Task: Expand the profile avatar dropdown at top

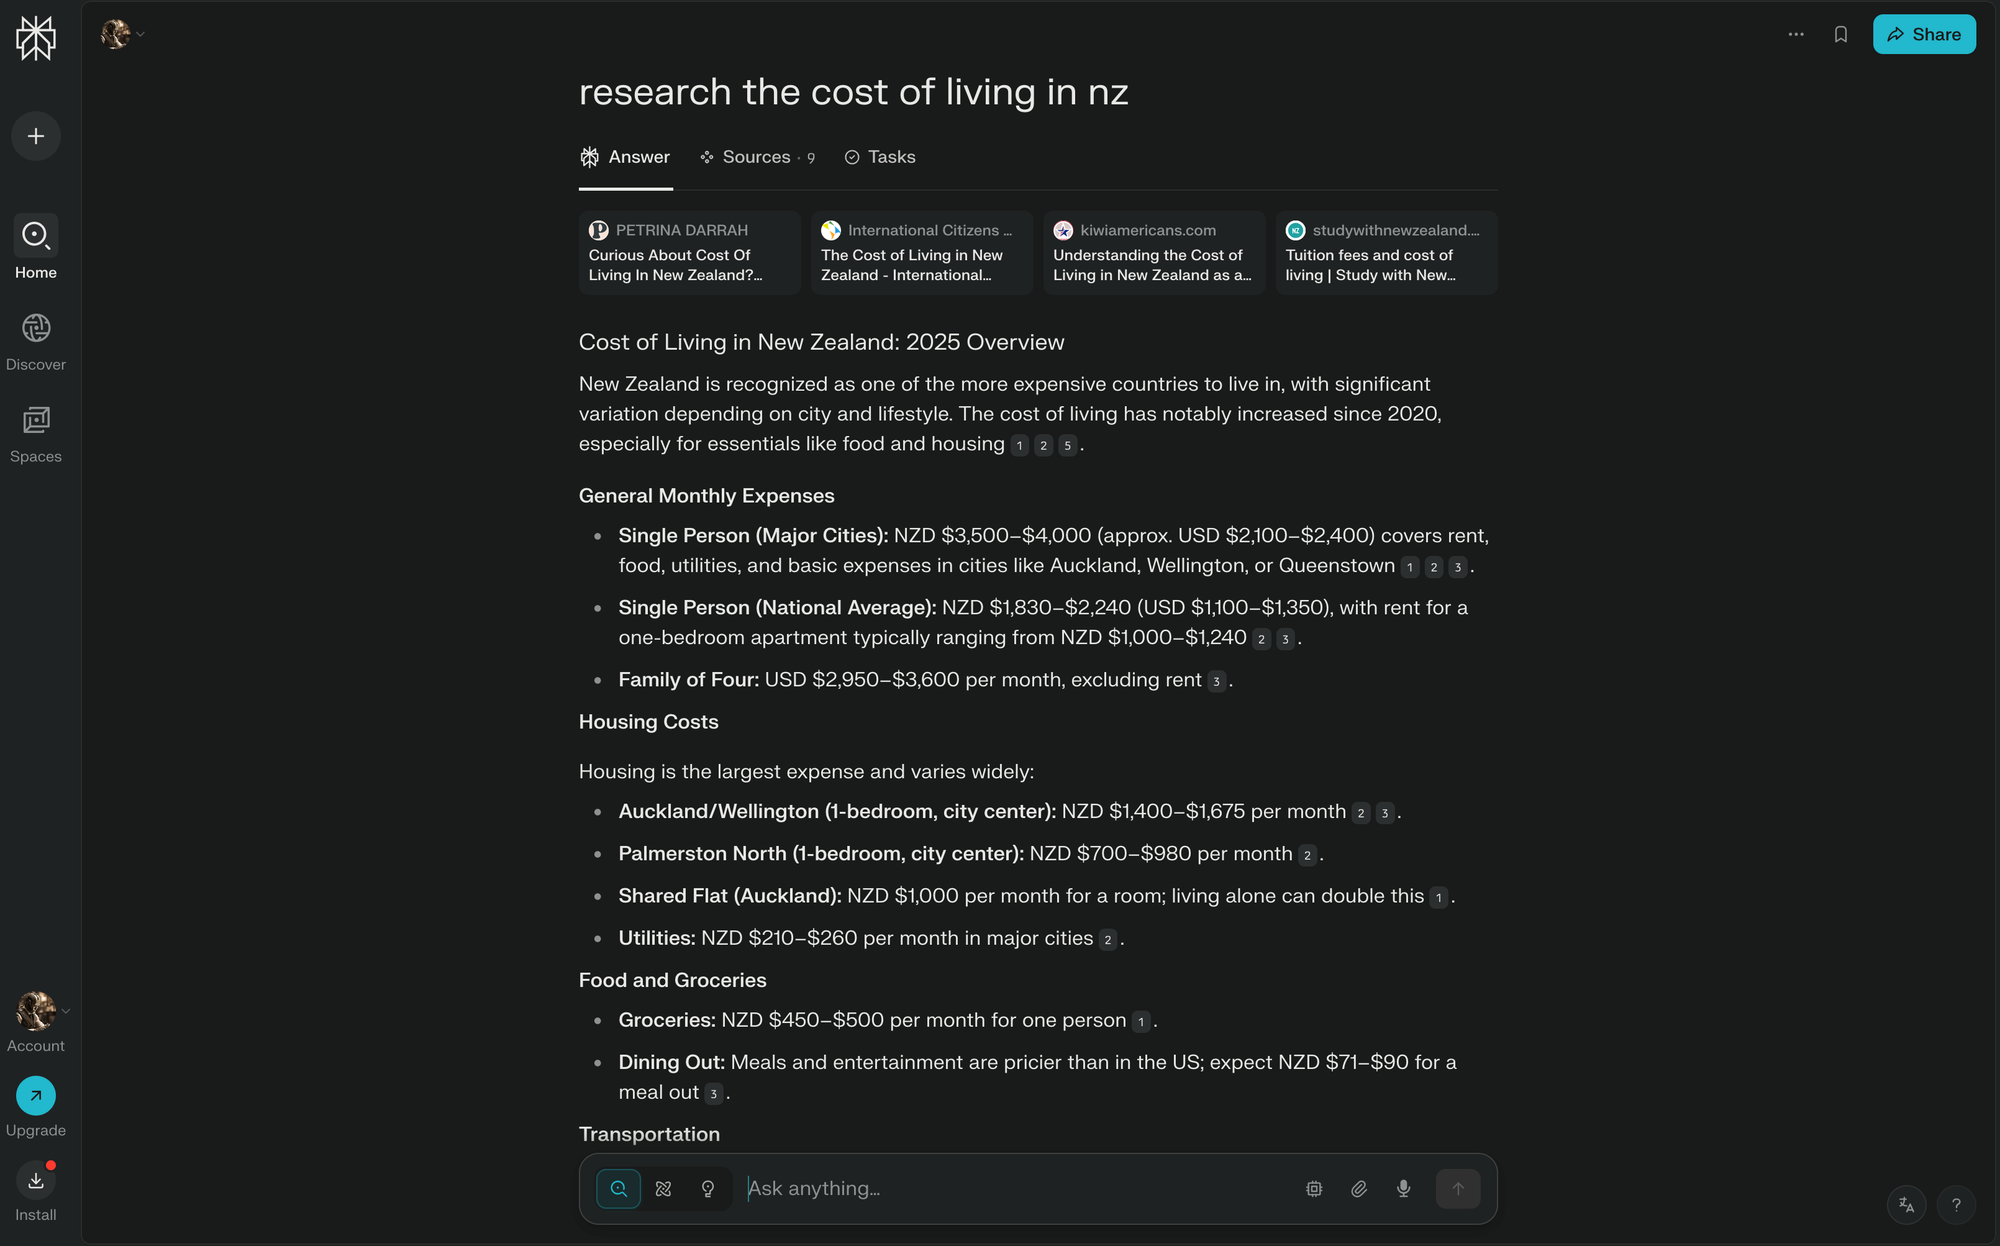Action: tap(122, 34)
